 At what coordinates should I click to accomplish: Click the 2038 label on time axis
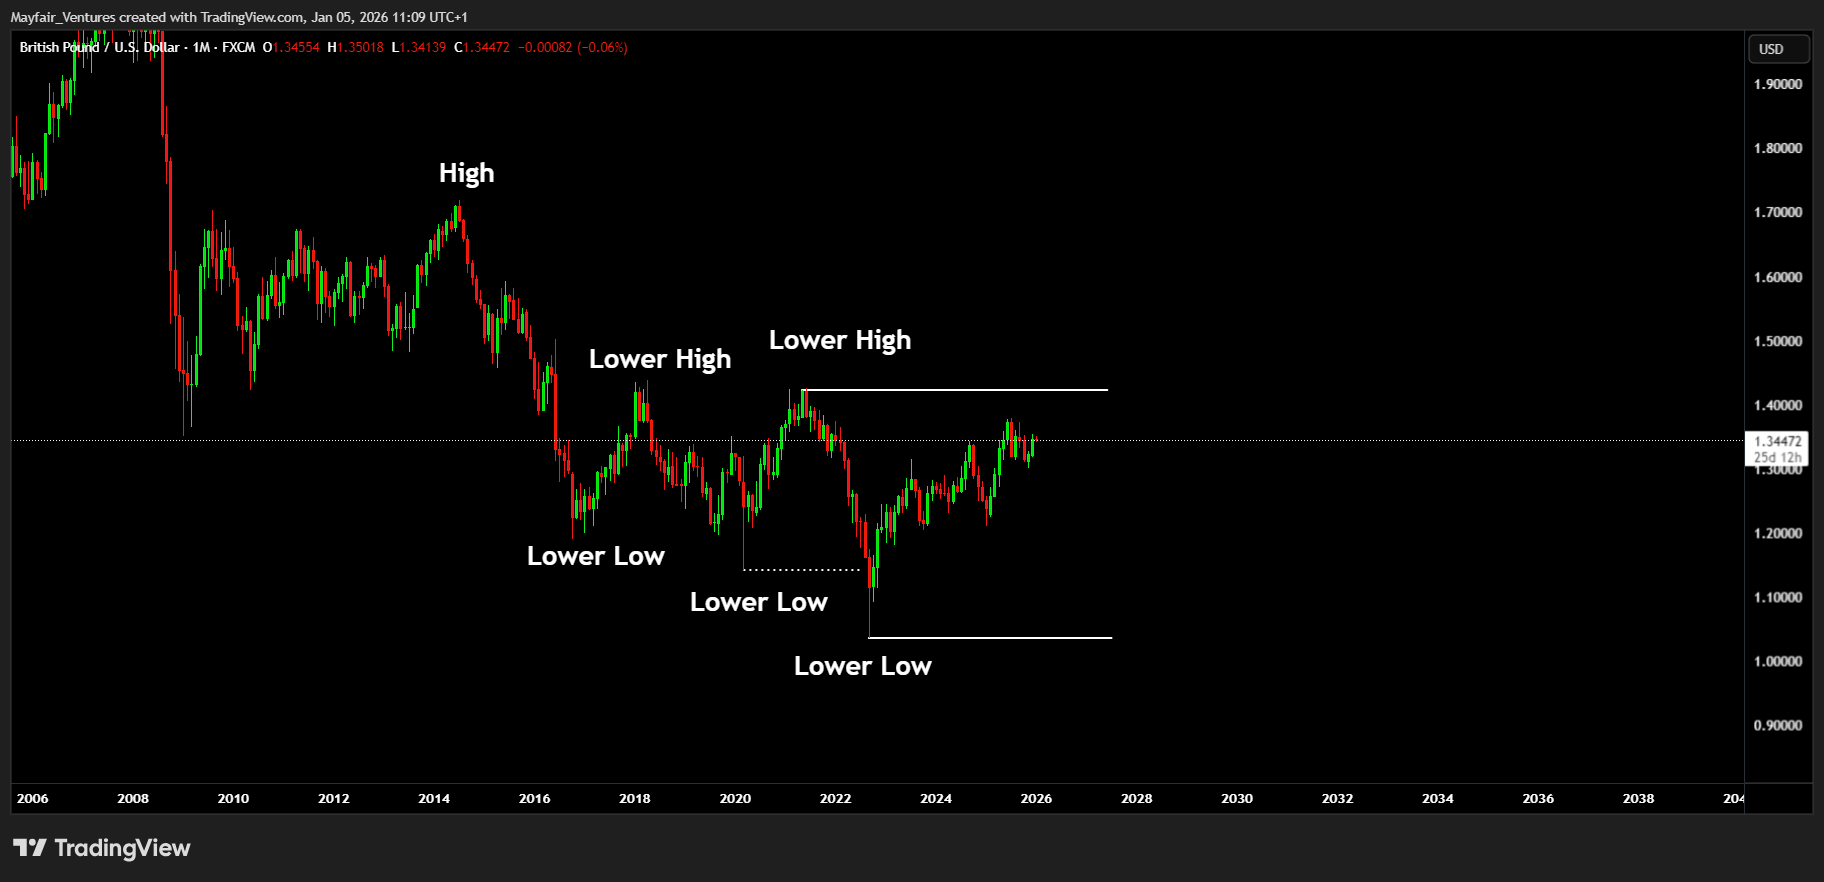click(x=1638, y=798)
